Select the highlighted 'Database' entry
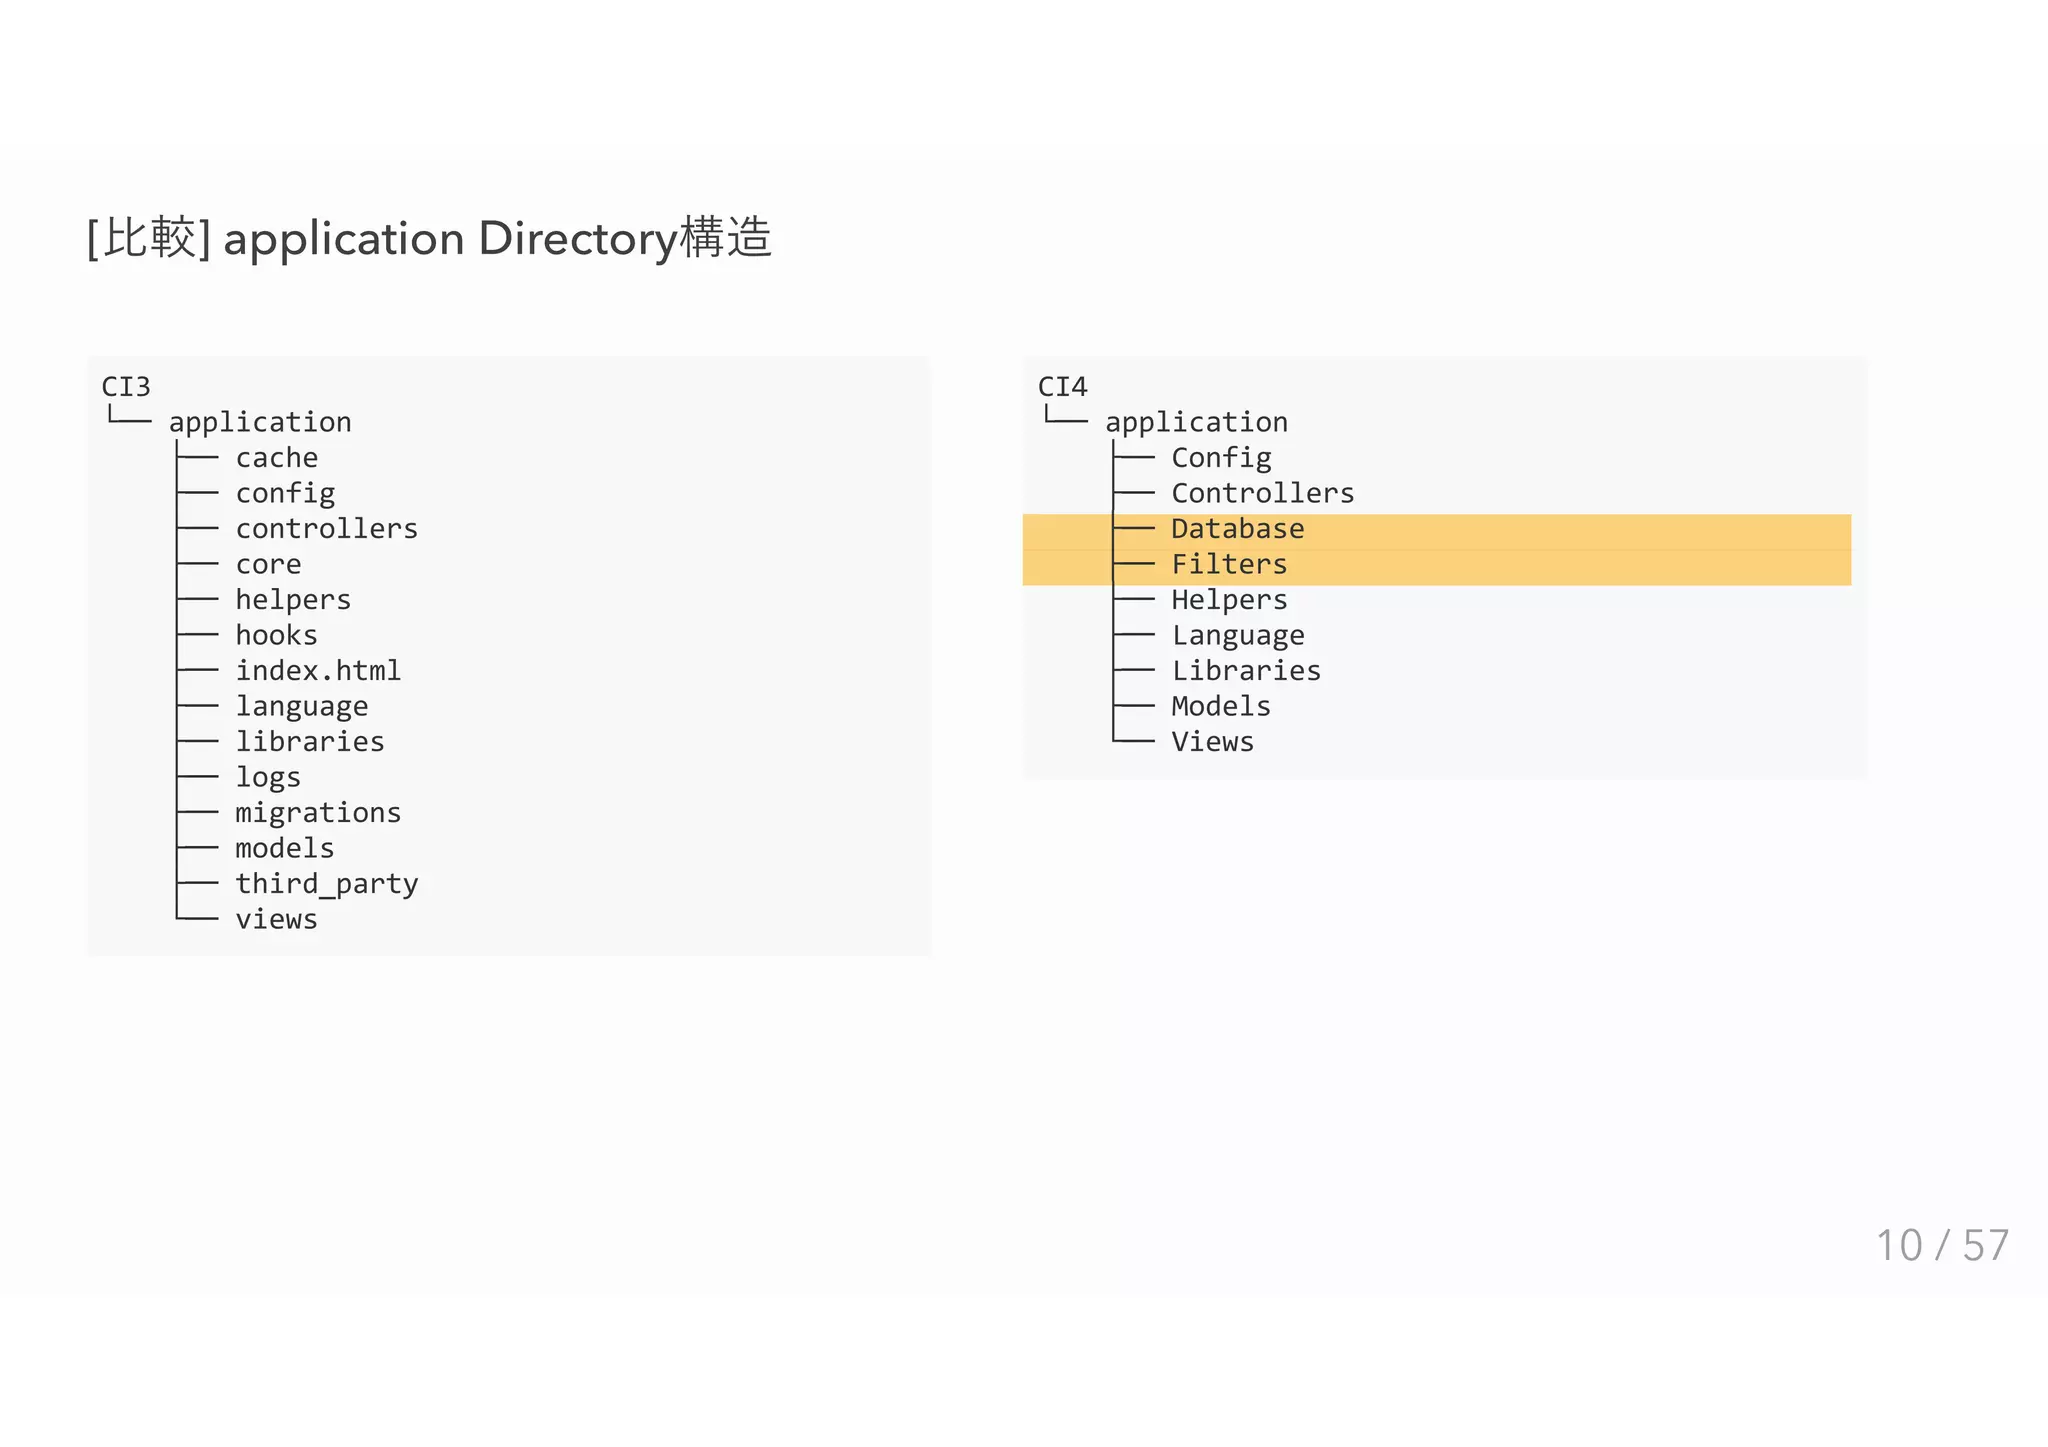 pyautogui.click(x=1238, y=528)
